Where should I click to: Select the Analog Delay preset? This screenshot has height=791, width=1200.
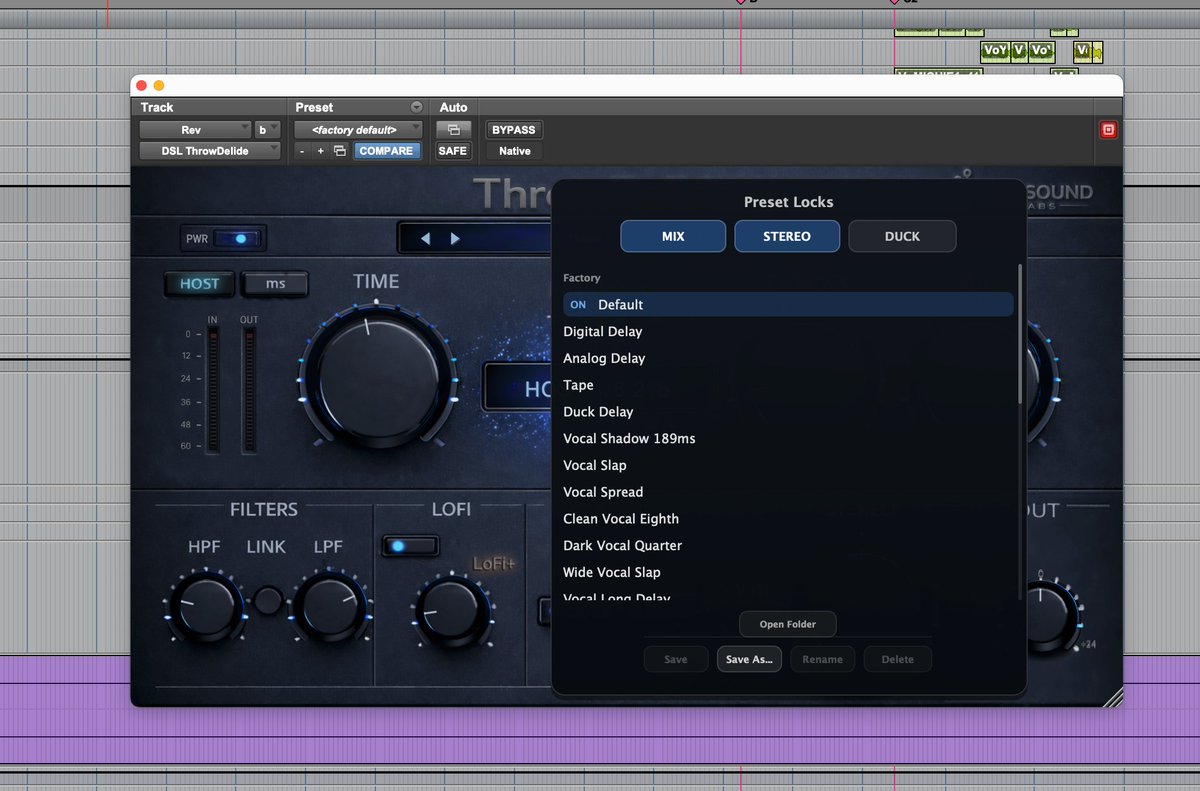coord(788,358)
